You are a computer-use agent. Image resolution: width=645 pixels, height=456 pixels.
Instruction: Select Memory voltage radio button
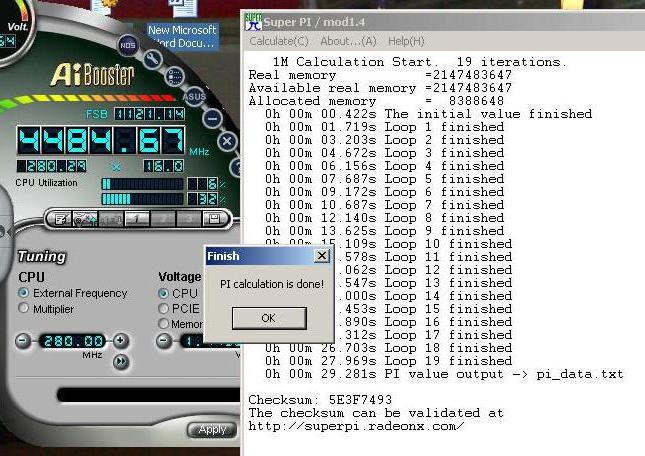click(163, 324)
